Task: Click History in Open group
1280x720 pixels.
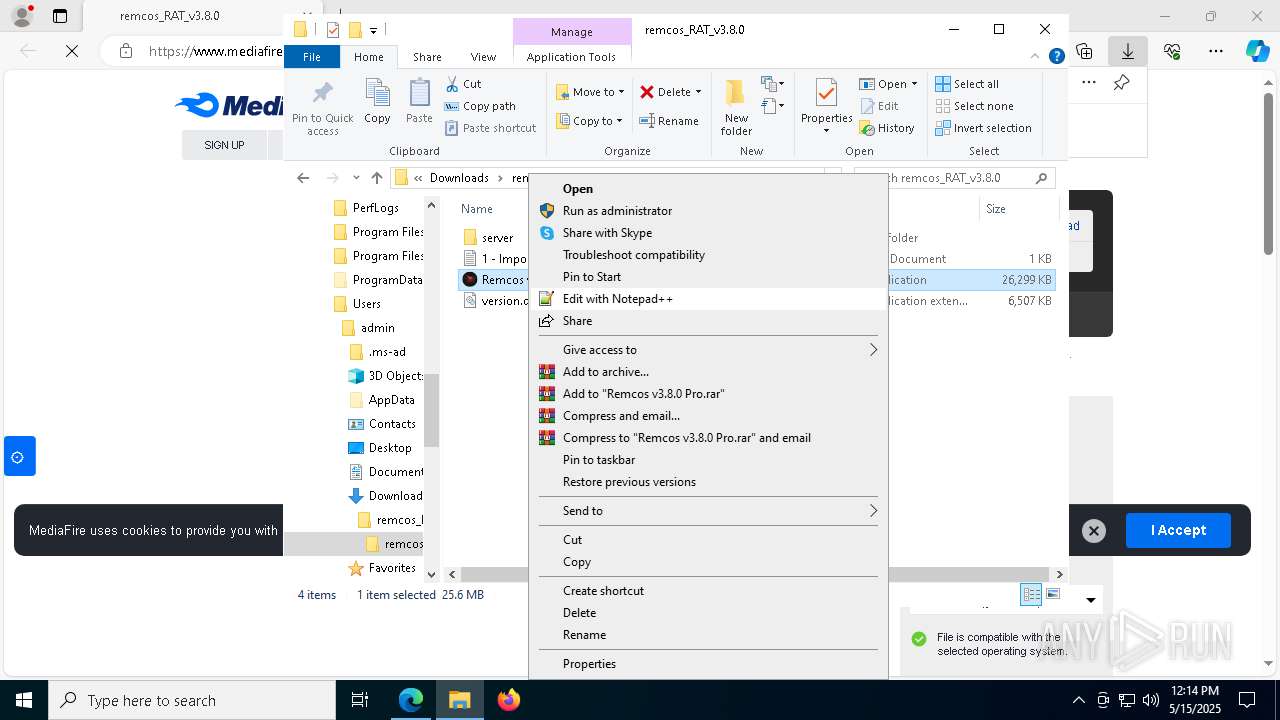Action: (x=886, y=128)
